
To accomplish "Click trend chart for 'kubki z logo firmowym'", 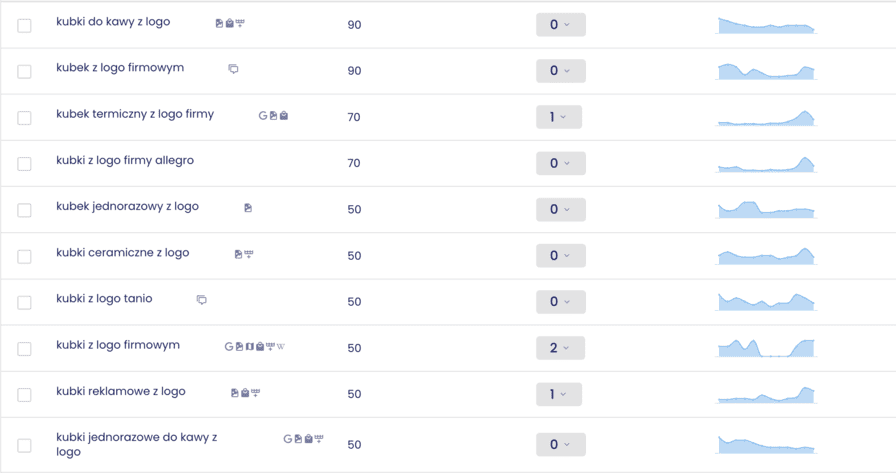I will [x=766, y=347].
